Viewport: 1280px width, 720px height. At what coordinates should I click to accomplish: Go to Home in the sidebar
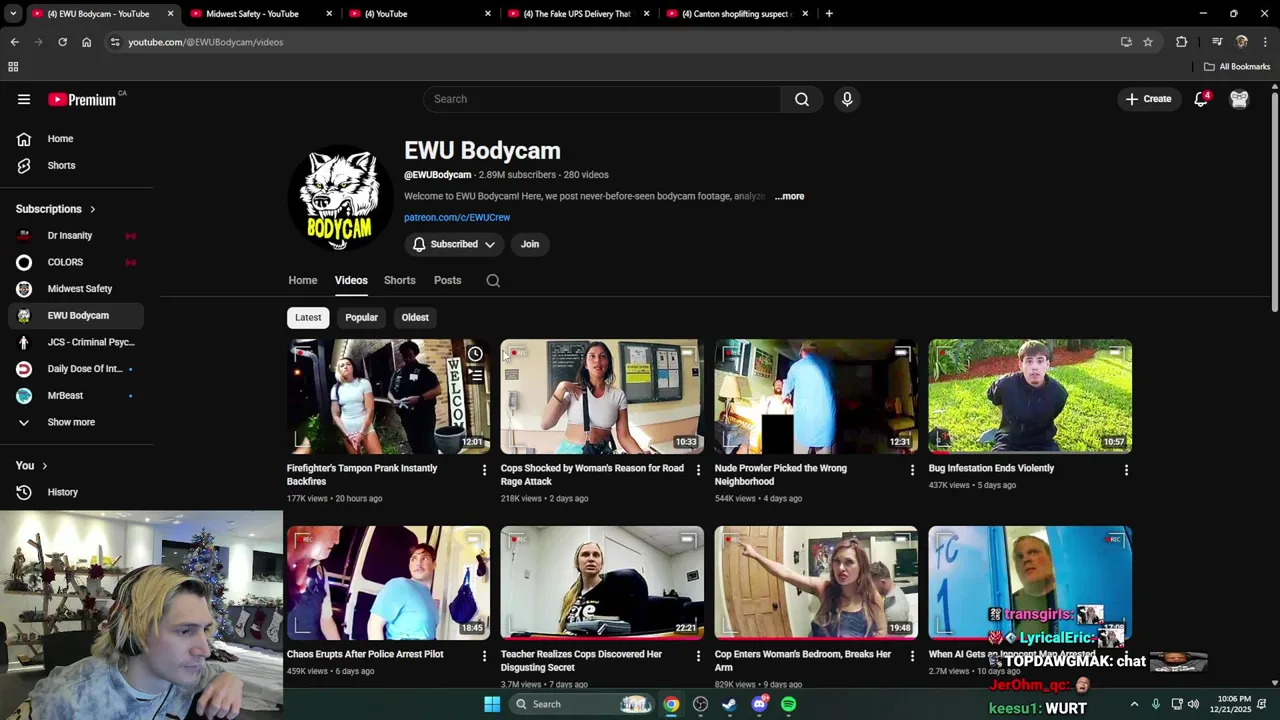(76, 139)
